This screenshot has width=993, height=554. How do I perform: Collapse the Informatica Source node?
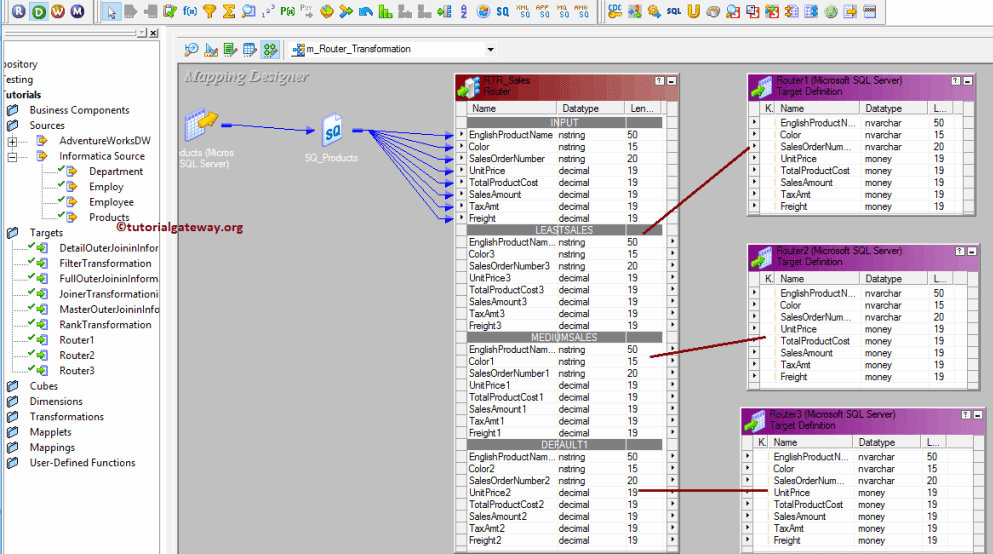click(x=12, y=156)
